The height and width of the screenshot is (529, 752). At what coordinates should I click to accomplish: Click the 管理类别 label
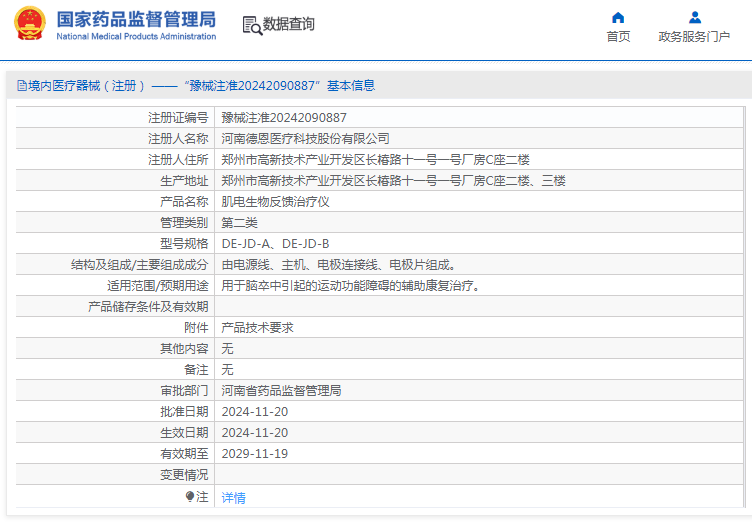tap(184, 223)
